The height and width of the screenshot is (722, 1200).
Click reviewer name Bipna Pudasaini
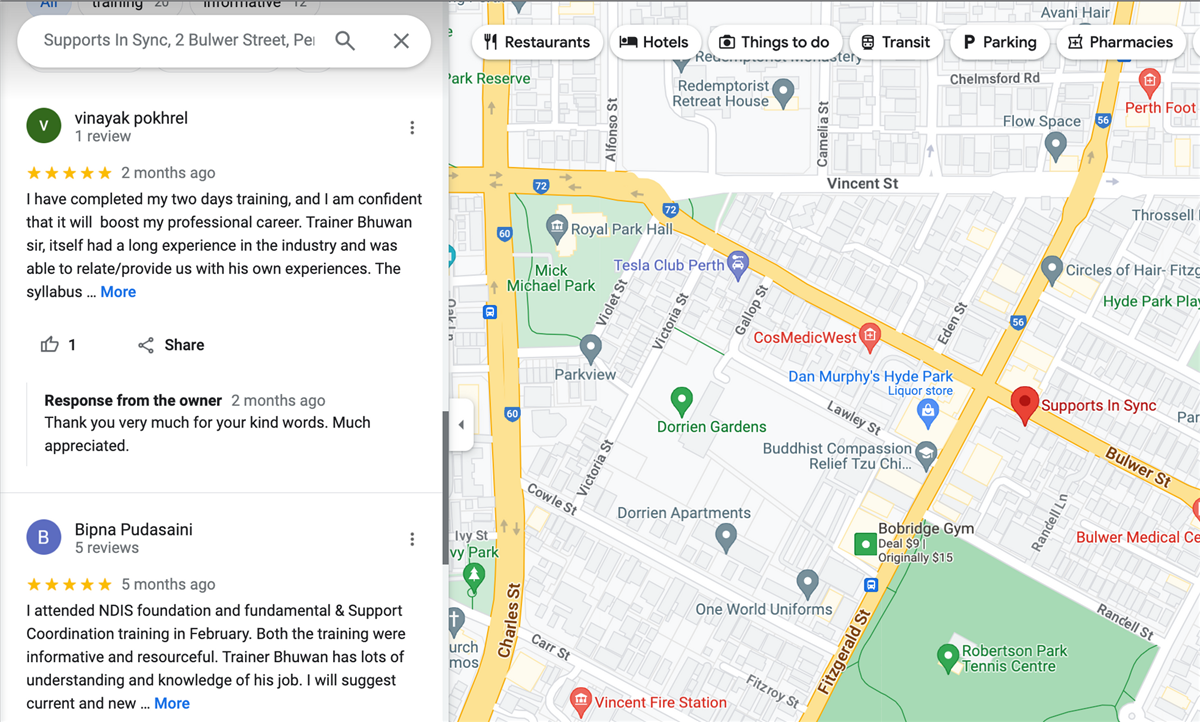(134, 530)
